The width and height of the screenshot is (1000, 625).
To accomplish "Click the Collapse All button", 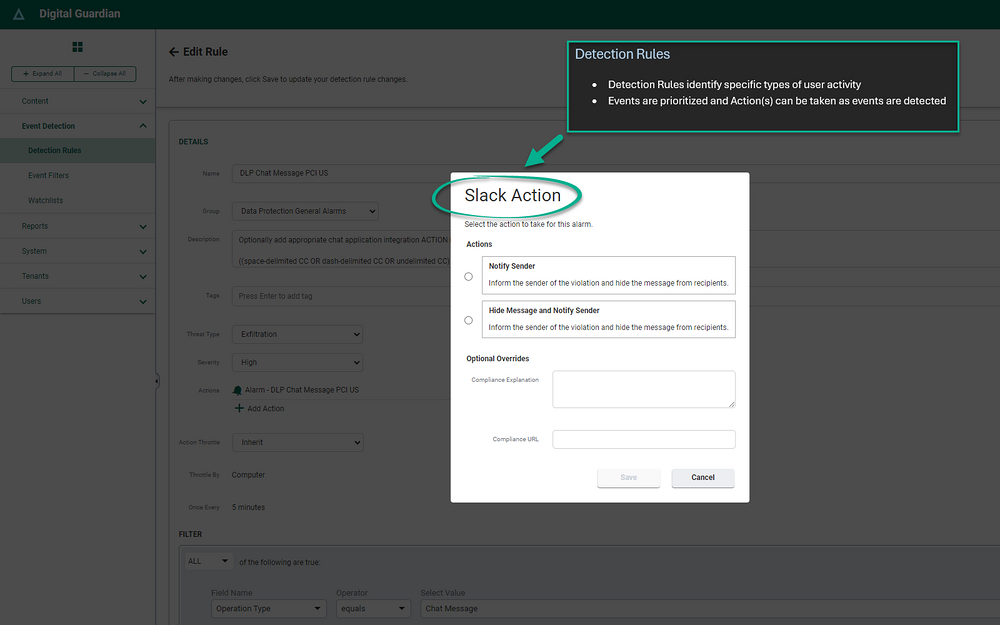I will 105,73.
